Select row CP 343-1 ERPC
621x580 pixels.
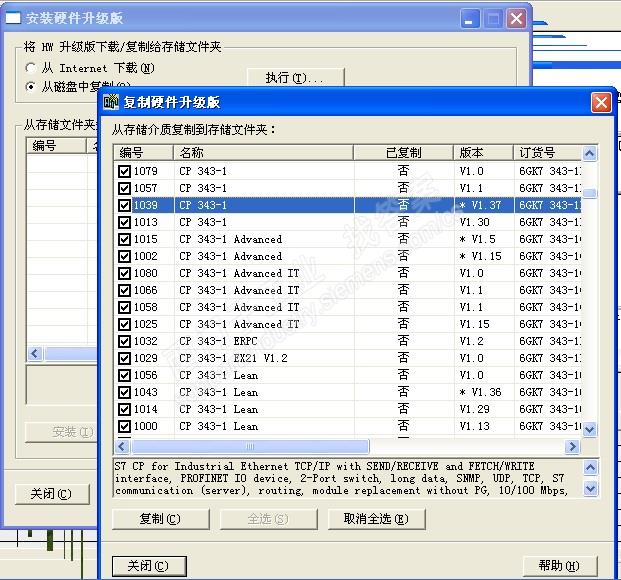coord(348,341)
